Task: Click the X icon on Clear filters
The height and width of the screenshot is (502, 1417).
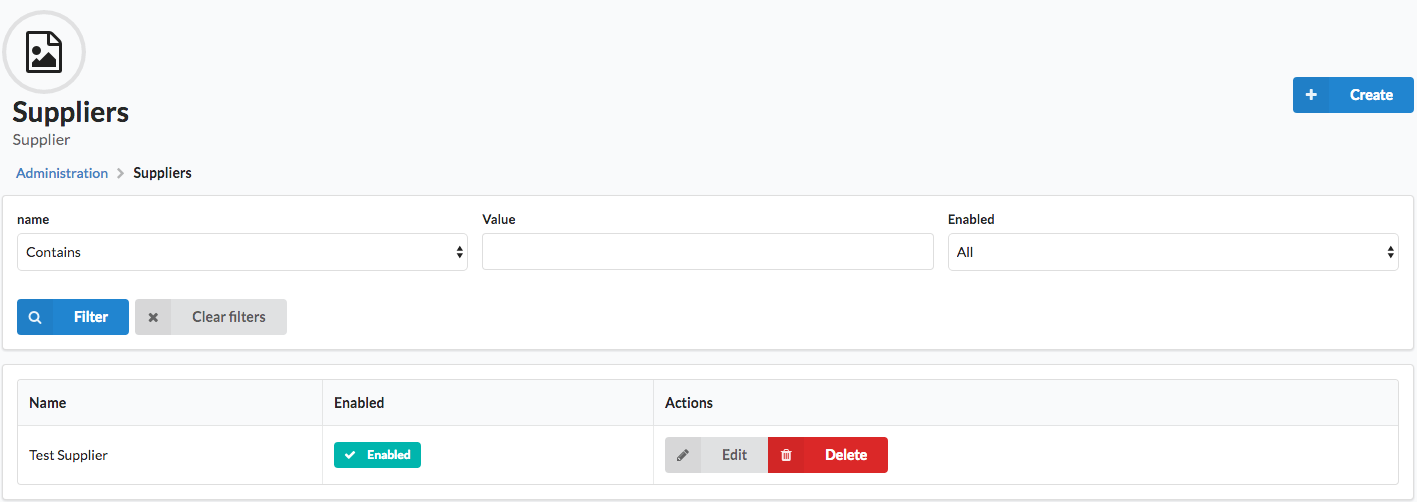Action: [x=153, y=317]
